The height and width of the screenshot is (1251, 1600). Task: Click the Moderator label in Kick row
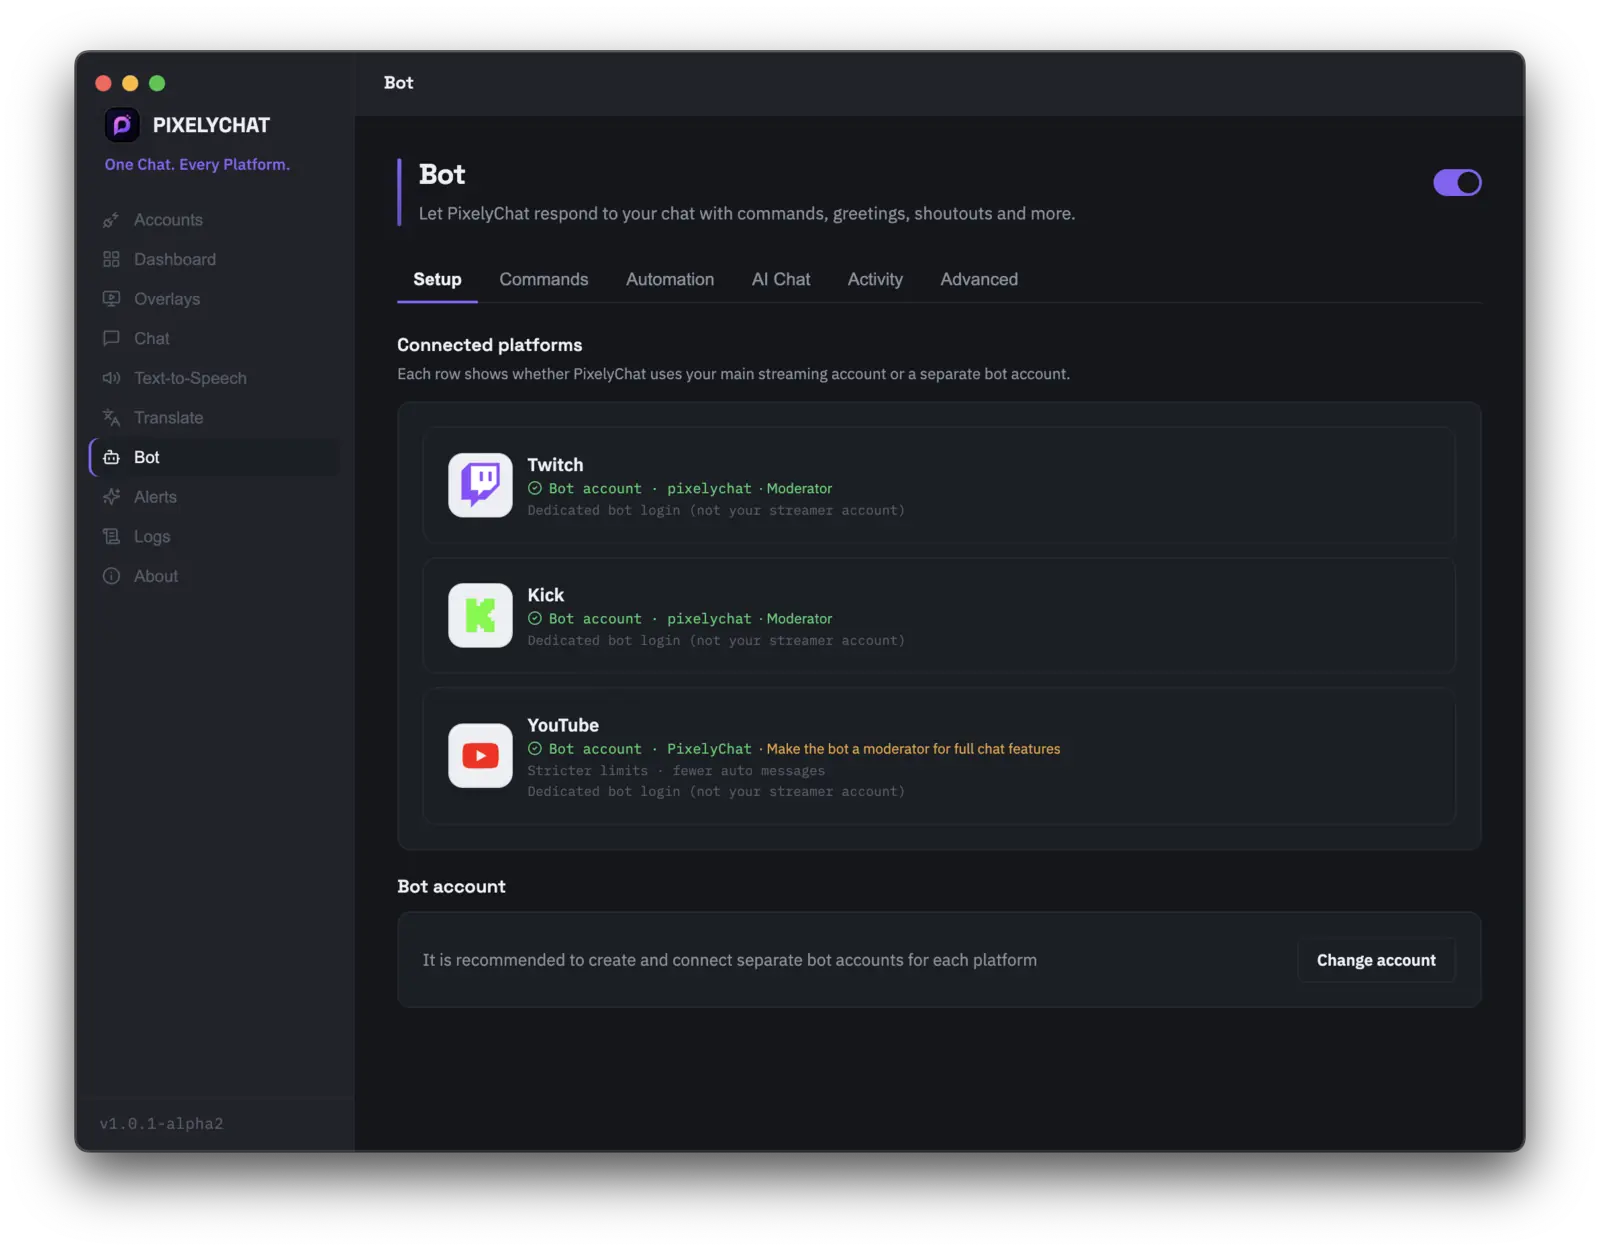(x=799, y=618)
